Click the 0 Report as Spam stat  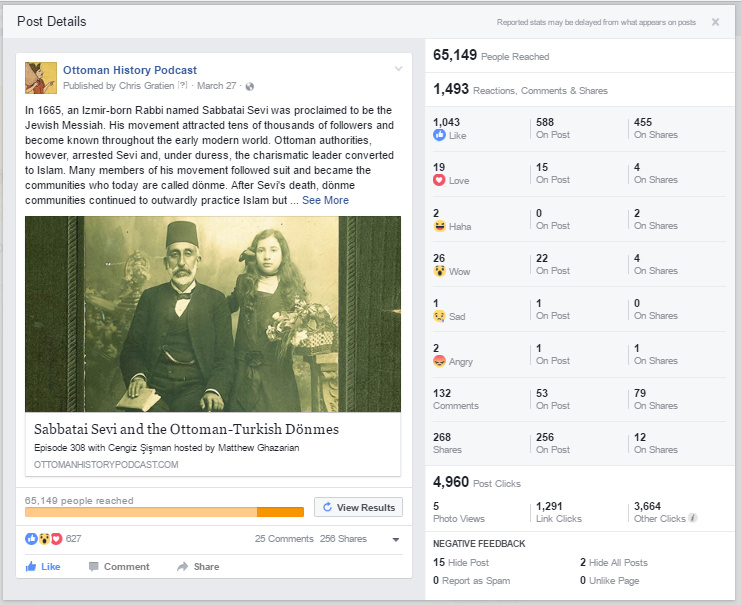[x=472, y=580]
